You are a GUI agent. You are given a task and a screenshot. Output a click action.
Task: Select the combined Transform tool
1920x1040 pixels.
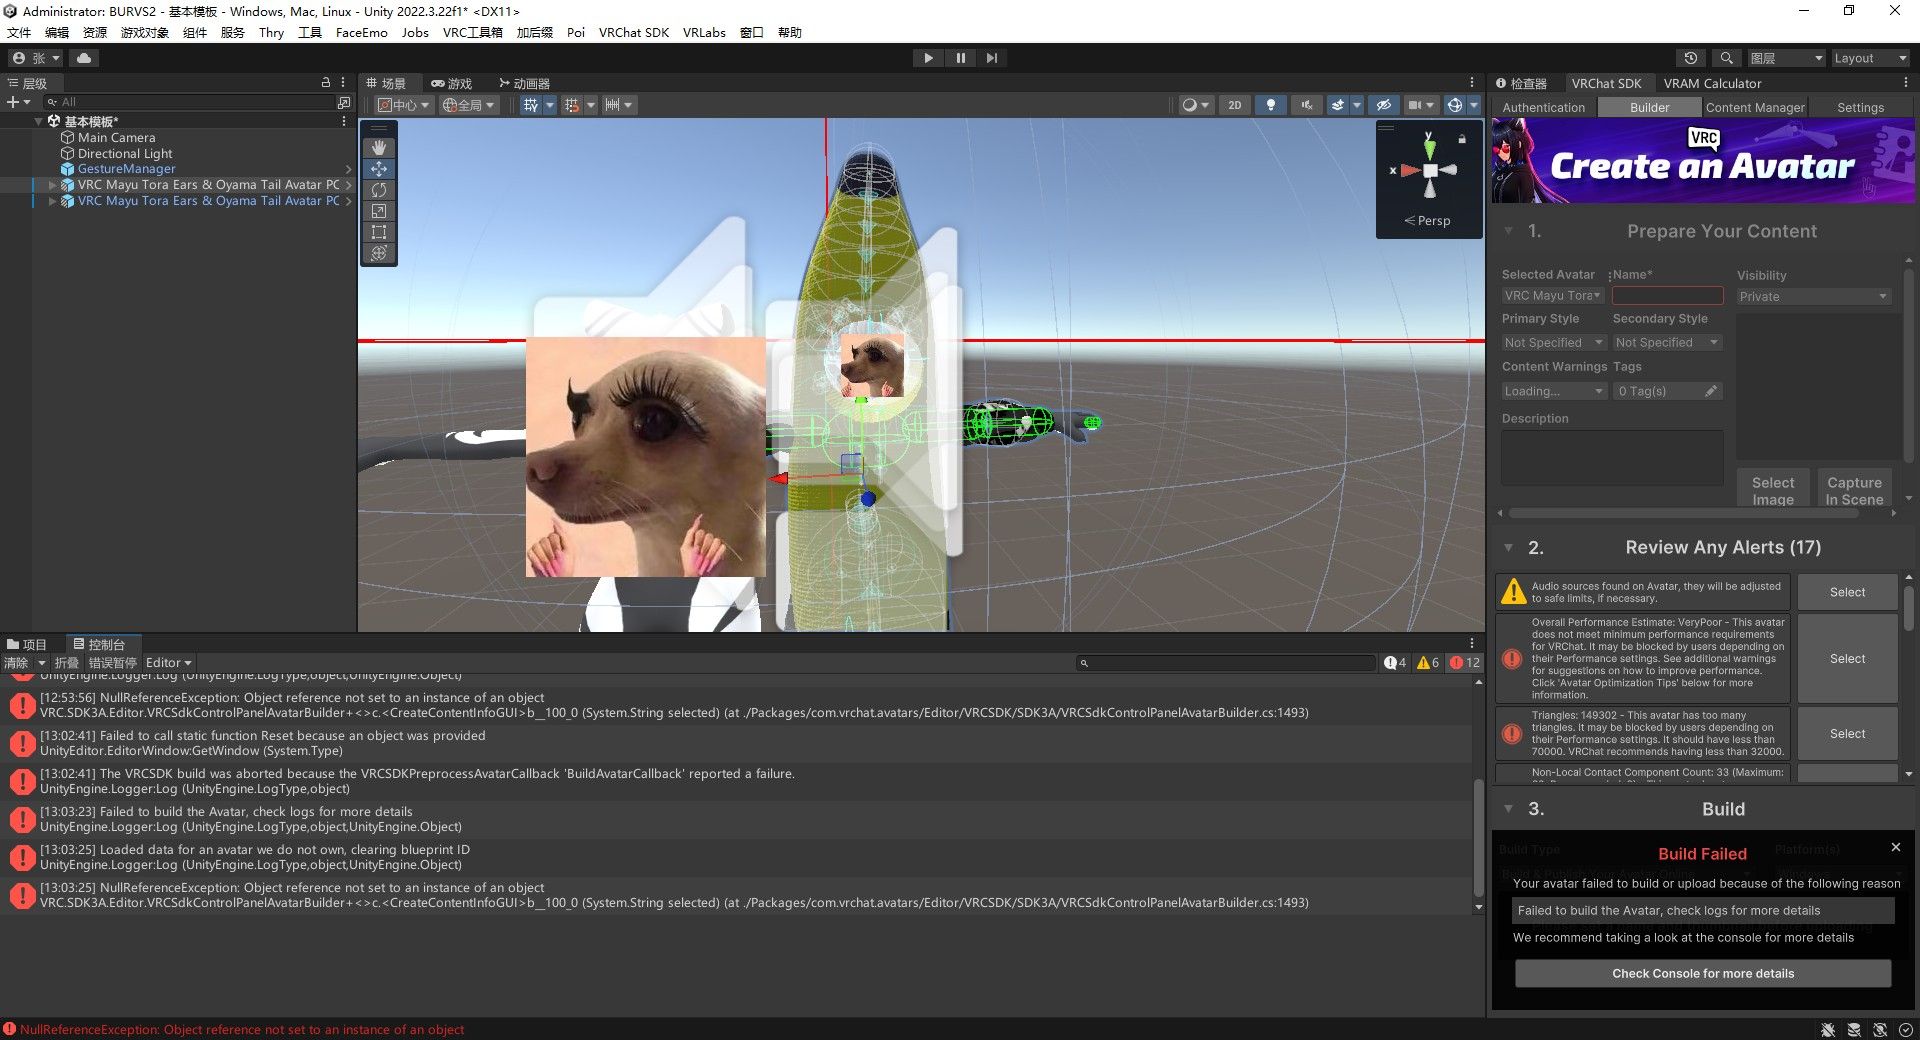(379, 253)
